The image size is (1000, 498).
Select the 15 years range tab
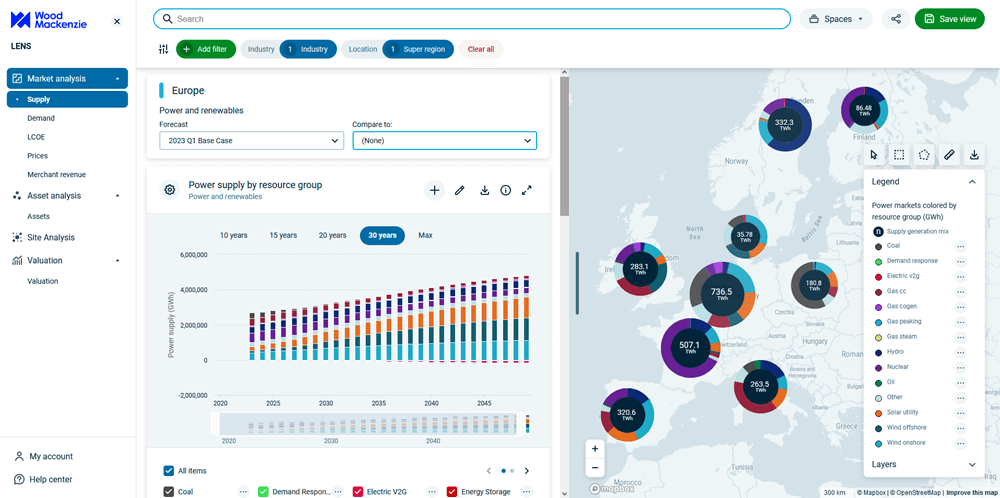pos(283,235)
